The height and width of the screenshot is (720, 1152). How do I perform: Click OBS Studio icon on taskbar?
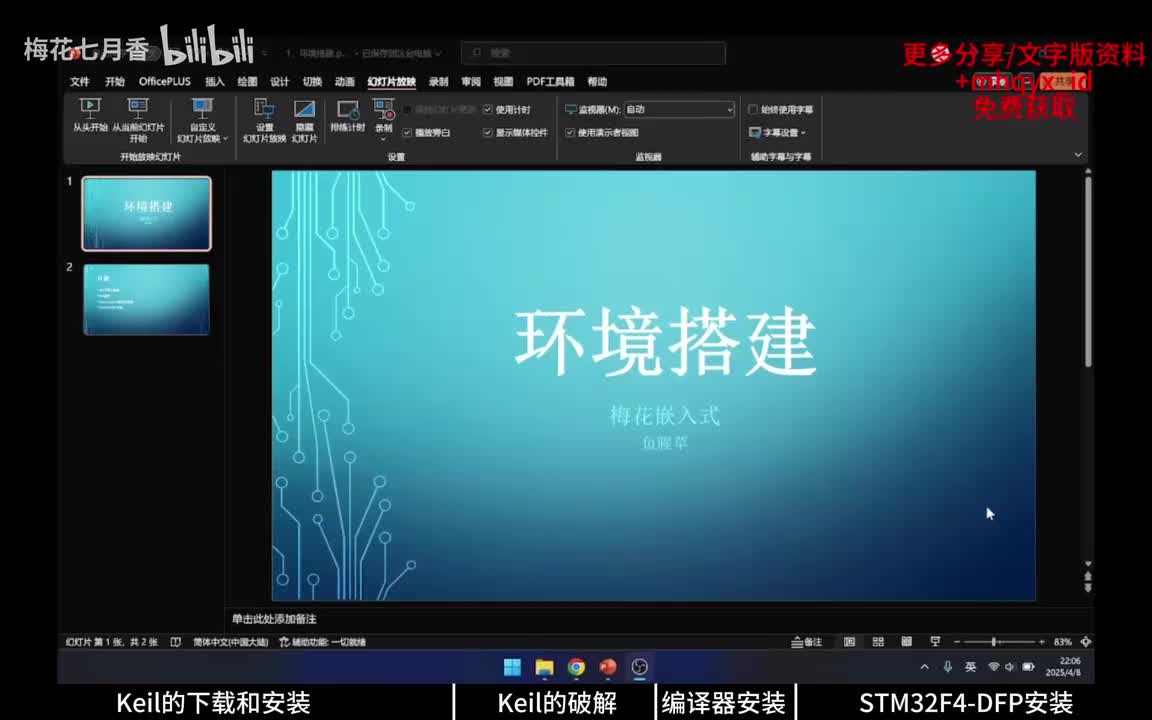pyautogui.click(x=640, y=666)
